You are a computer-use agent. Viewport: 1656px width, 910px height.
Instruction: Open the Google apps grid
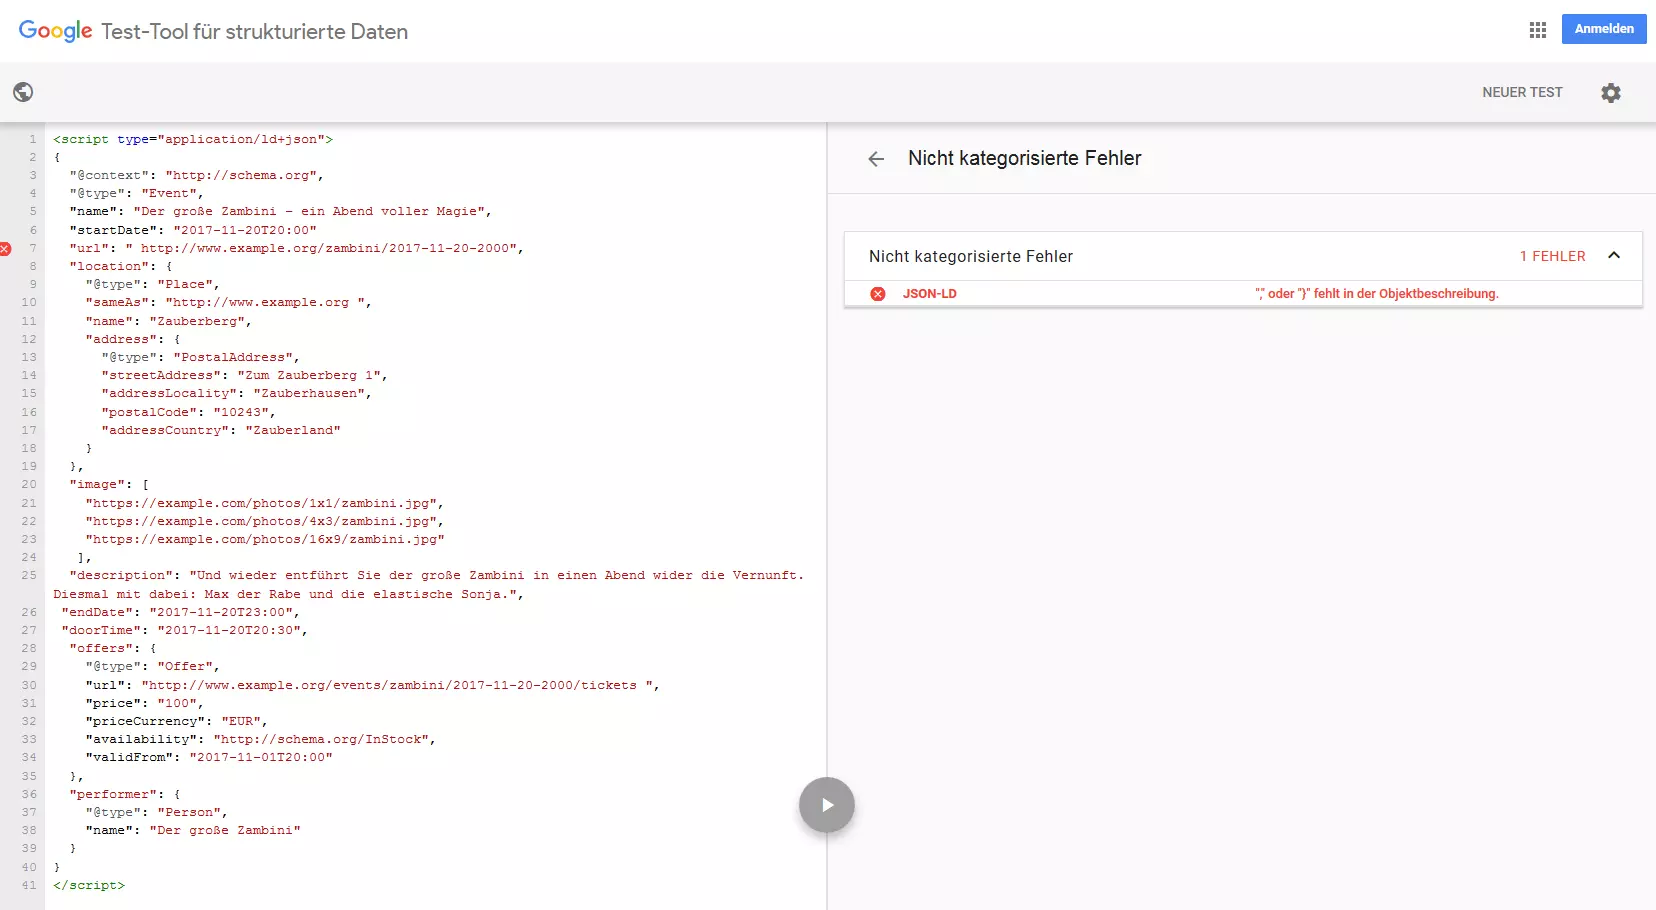coord(1538,30)
